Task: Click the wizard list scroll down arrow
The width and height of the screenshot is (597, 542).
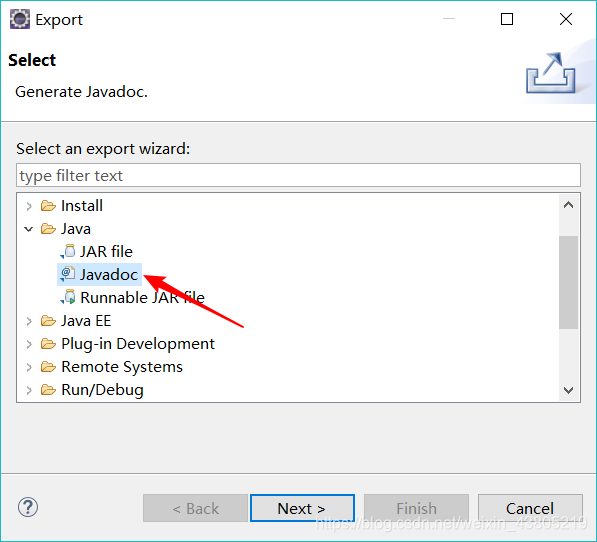Action: [x=568, y=390]
